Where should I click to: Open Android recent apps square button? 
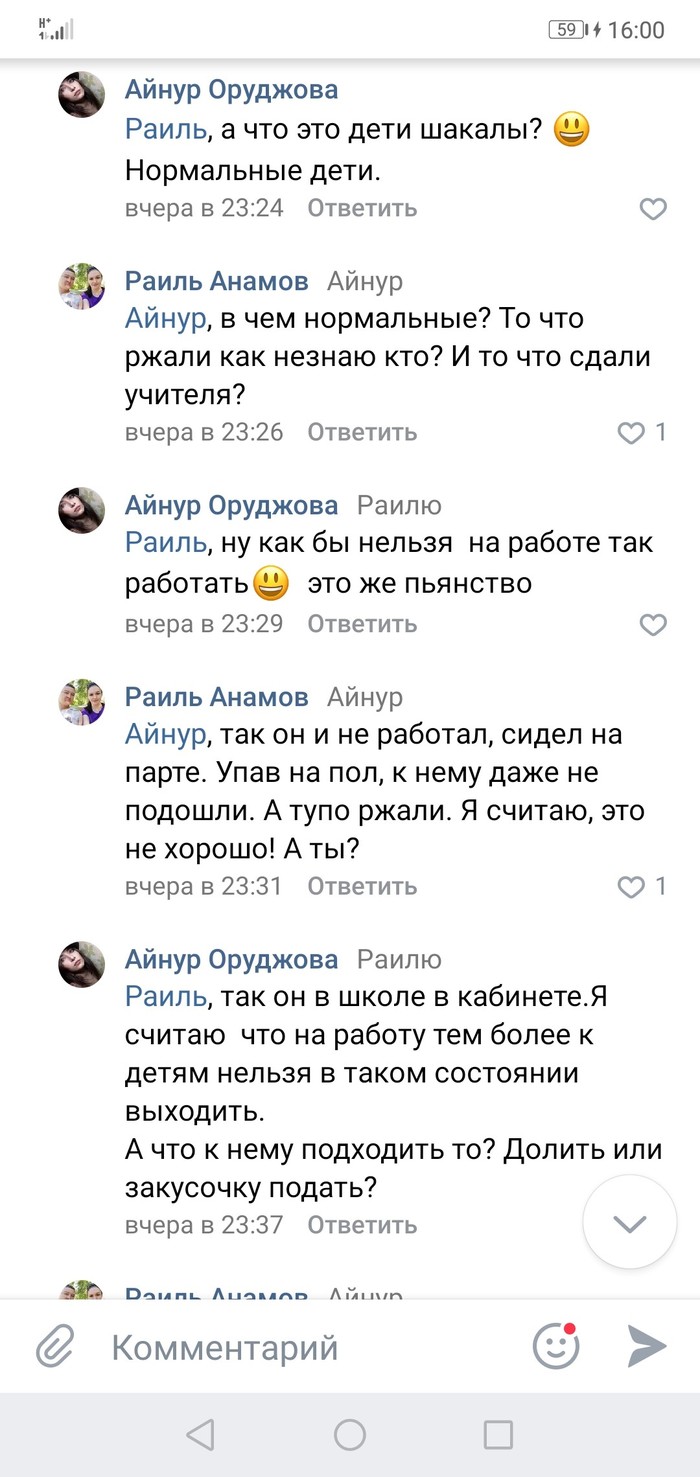(498, 1435)
